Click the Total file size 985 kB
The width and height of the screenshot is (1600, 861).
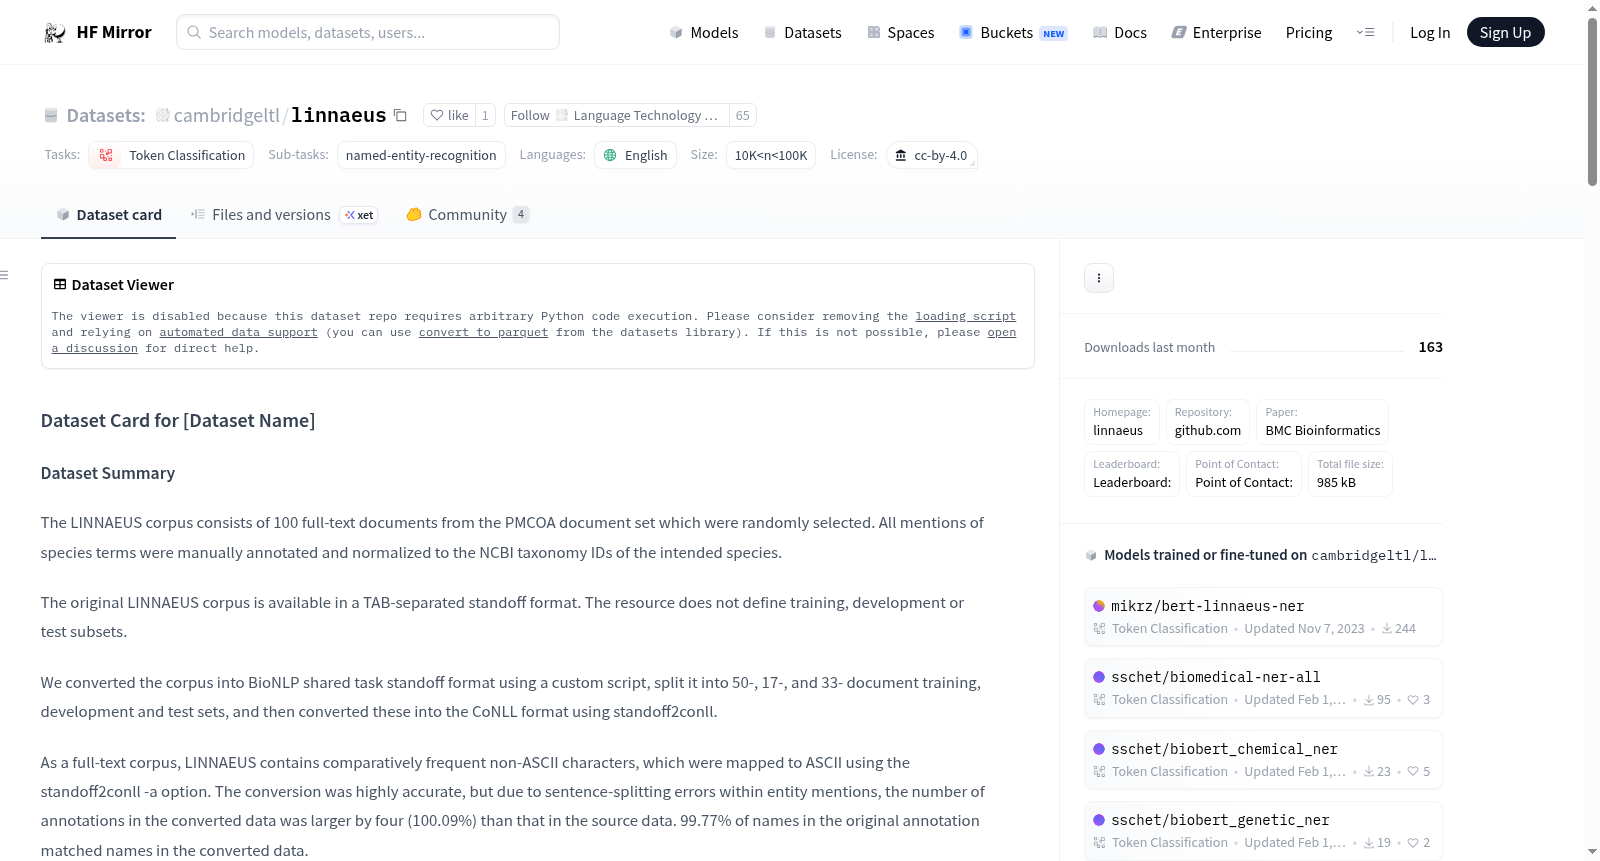click(x=1350, y=473)
